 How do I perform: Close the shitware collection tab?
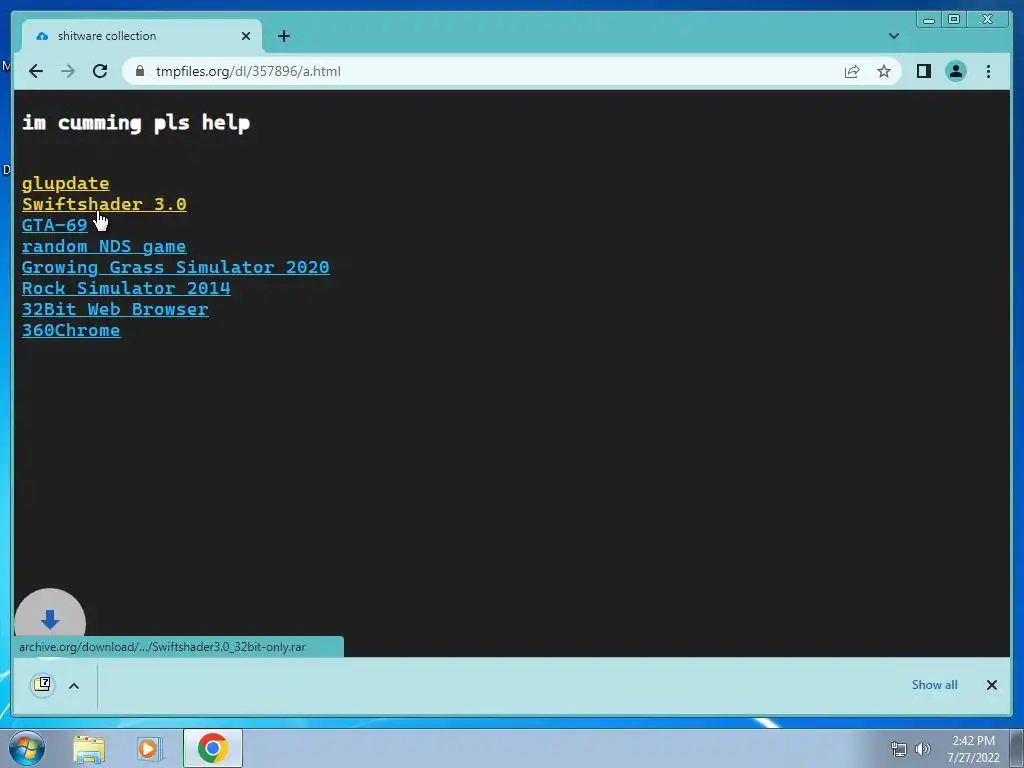pos(246,36)
